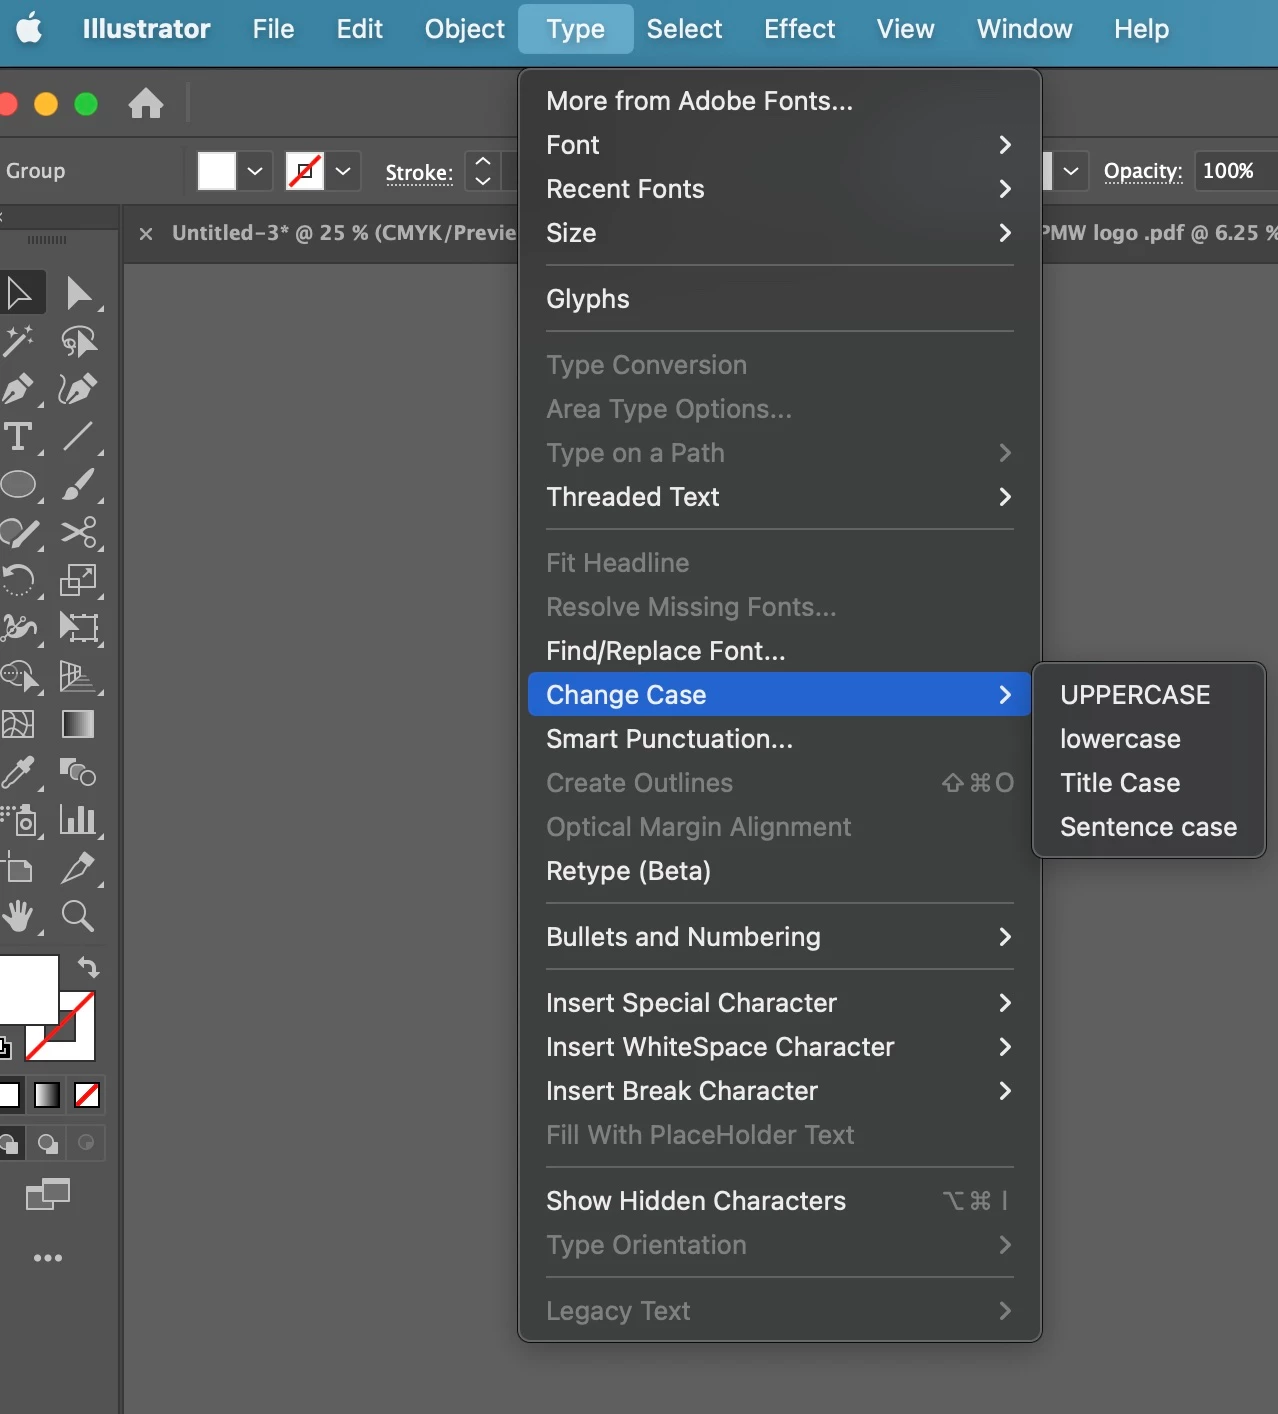
Task: Open the Glyphs panel
Action: coord(779,299)
